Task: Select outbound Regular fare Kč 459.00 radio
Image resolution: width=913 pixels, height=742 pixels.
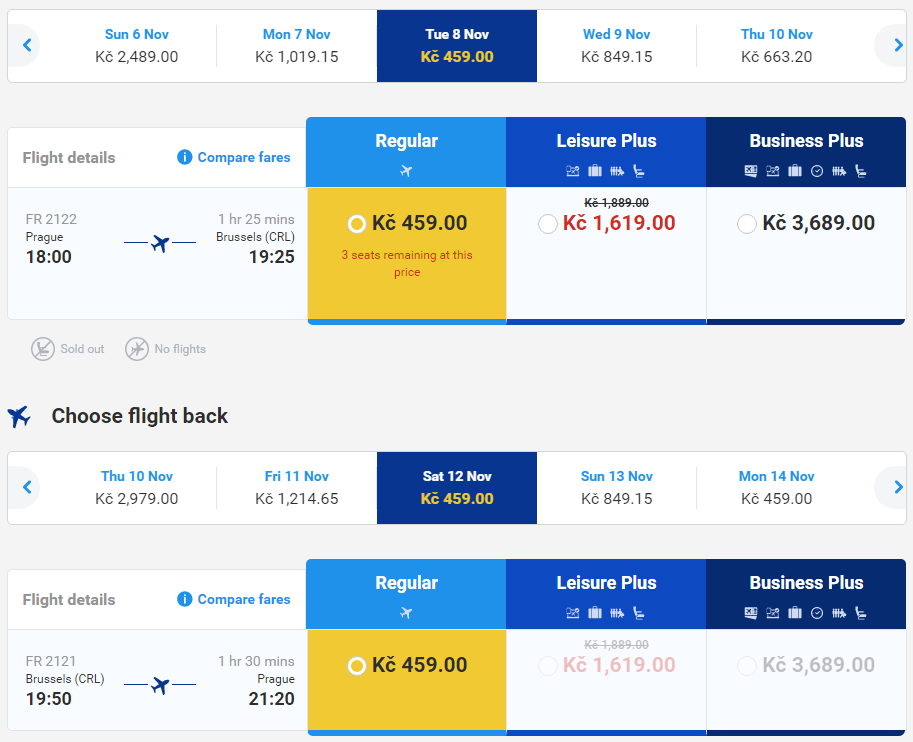Action: coord(356,224)
